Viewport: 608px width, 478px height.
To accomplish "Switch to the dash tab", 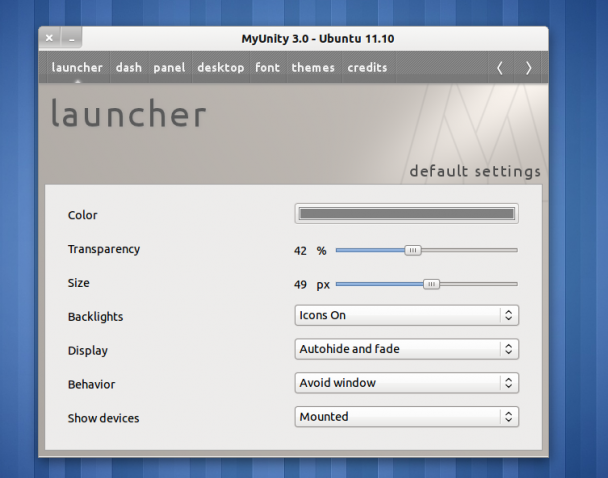I will point(129,67).
